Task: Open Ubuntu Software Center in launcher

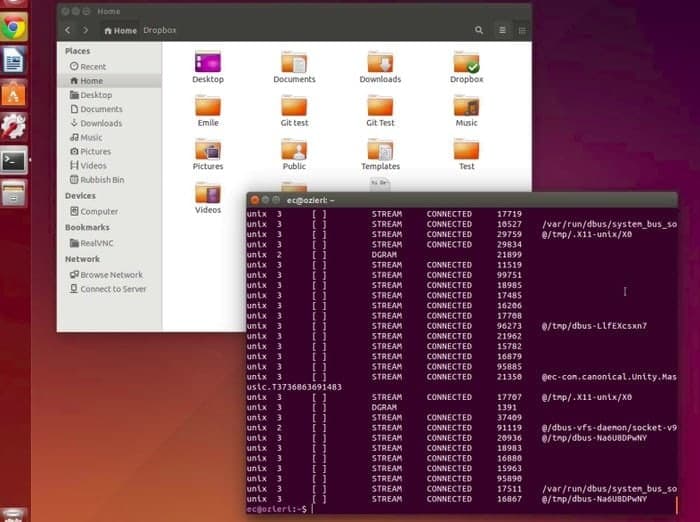Action: coord(14,93)
